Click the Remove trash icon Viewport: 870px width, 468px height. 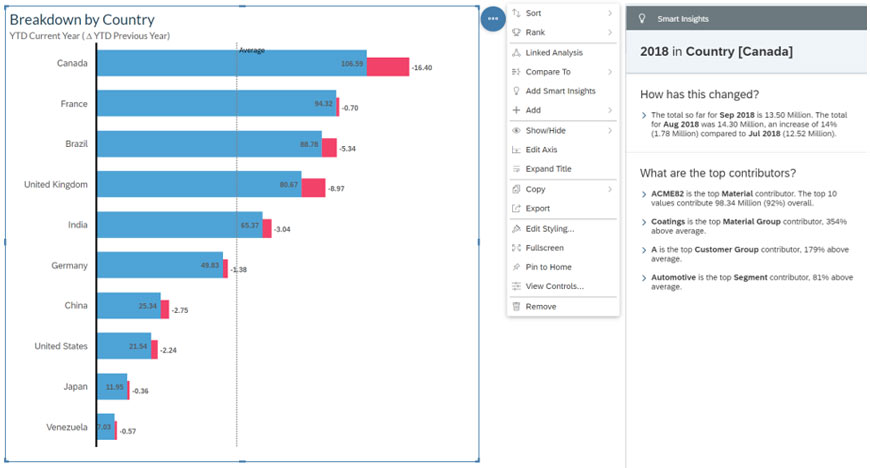[516, 306]
